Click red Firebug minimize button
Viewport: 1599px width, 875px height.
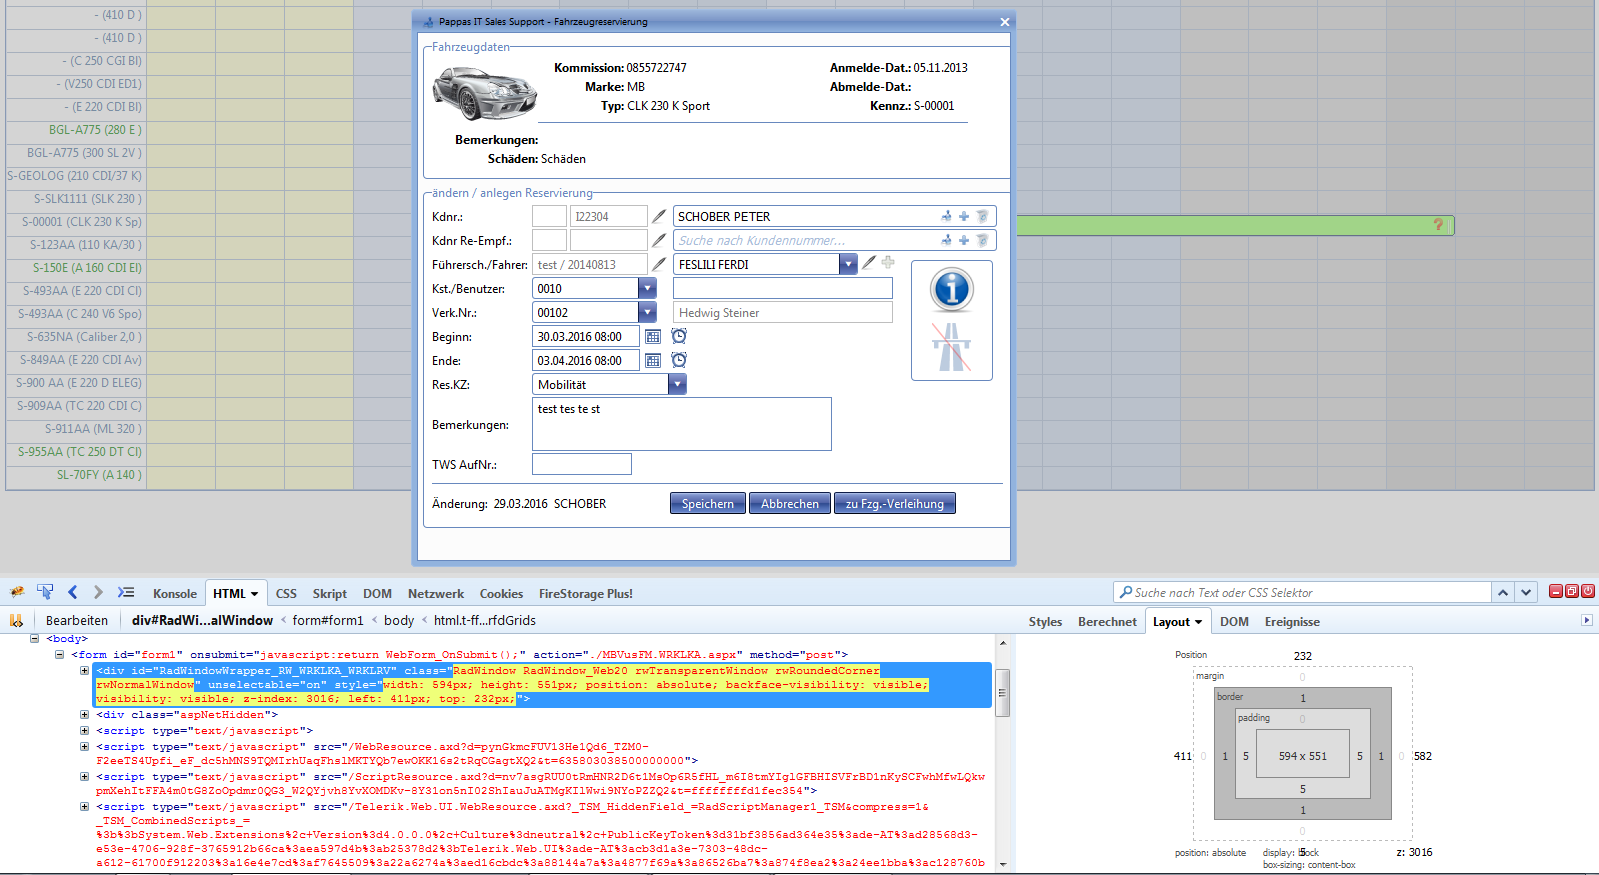tap(1556, 591)
